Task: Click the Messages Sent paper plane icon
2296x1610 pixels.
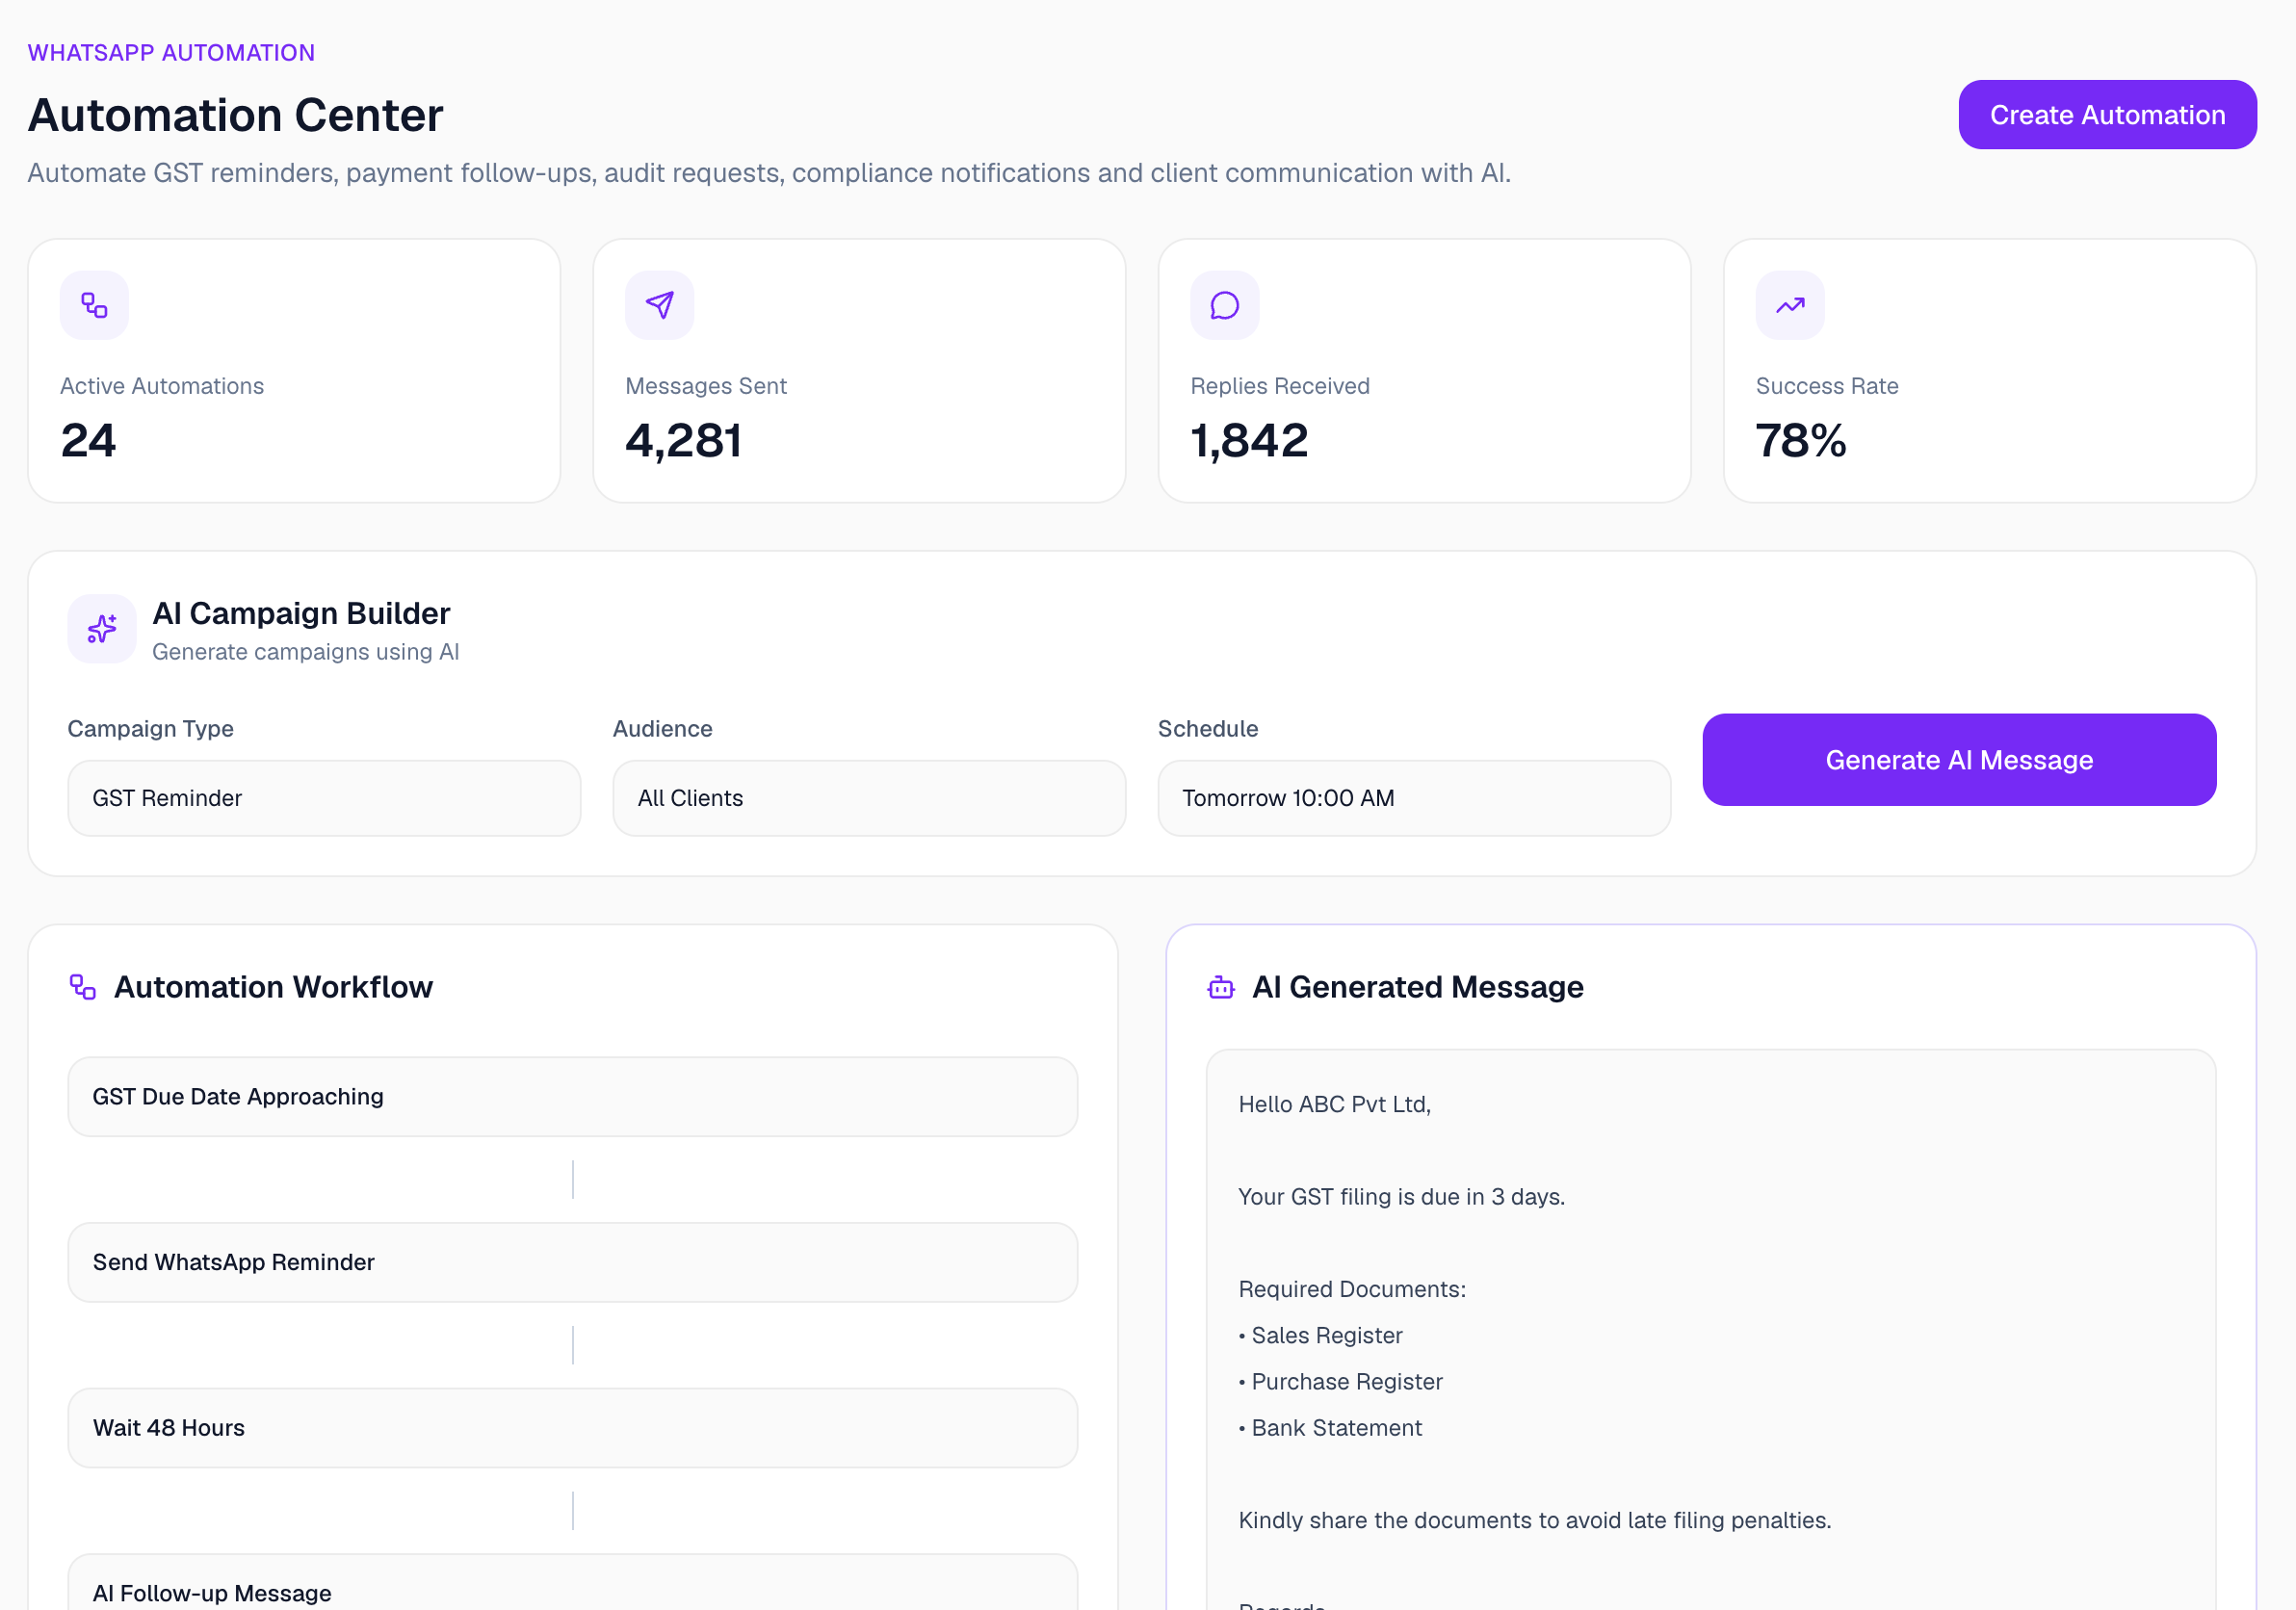Action: [x=659, y=305]
